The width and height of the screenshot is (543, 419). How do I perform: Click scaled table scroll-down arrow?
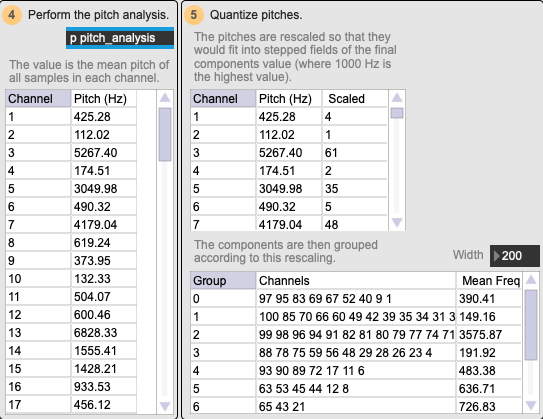(397, 222)
